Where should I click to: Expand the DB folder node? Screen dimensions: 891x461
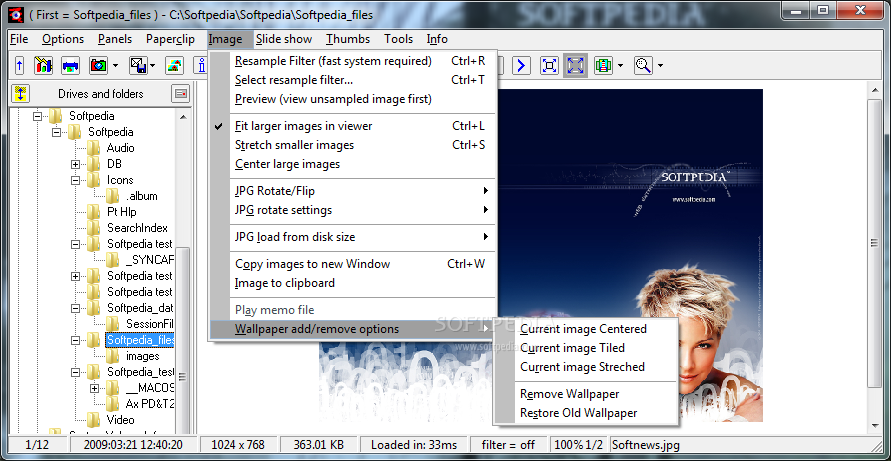(75, 164)
